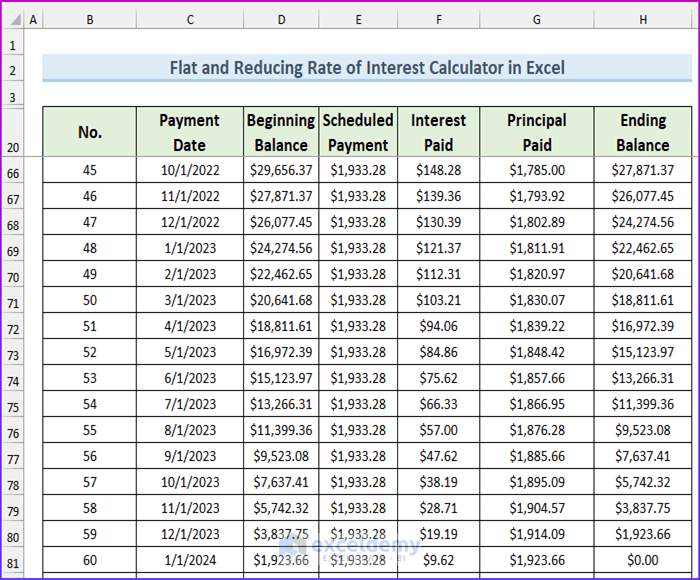Select payment number 45 cell

tap(90, 170)
